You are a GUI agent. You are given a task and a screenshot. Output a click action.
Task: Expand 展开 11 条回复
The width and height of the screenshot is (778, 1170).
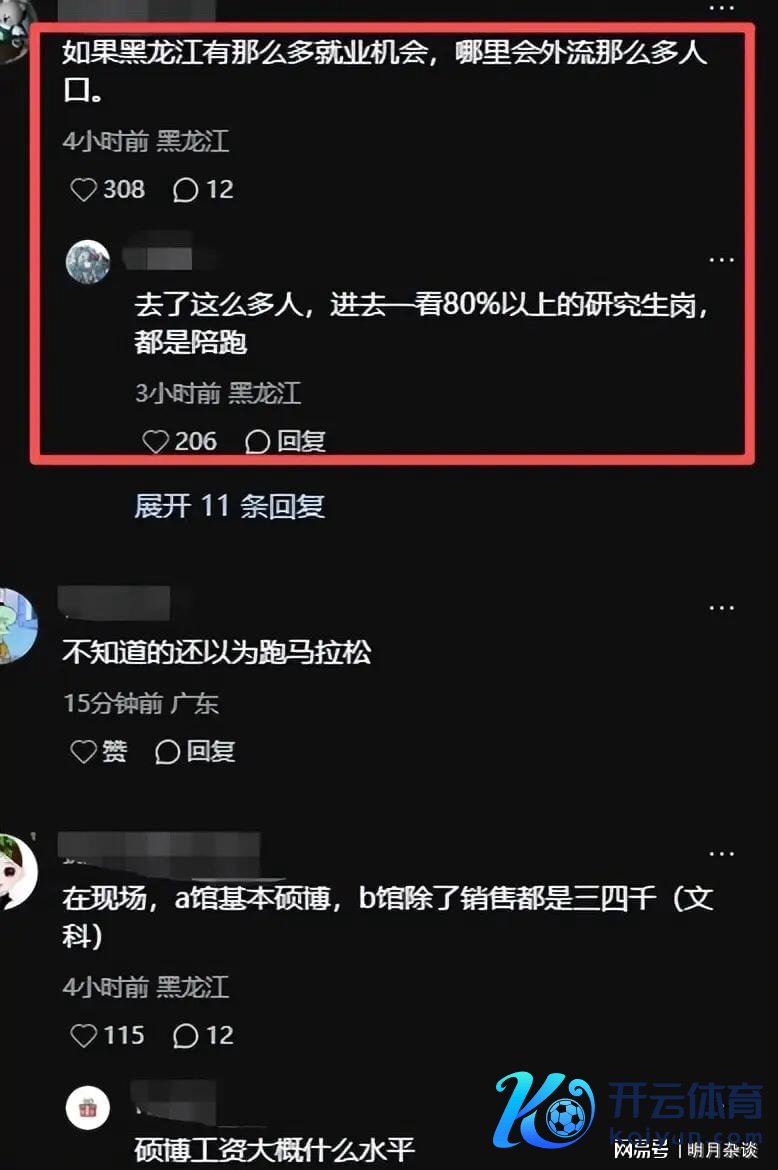(x=229, y=506)
